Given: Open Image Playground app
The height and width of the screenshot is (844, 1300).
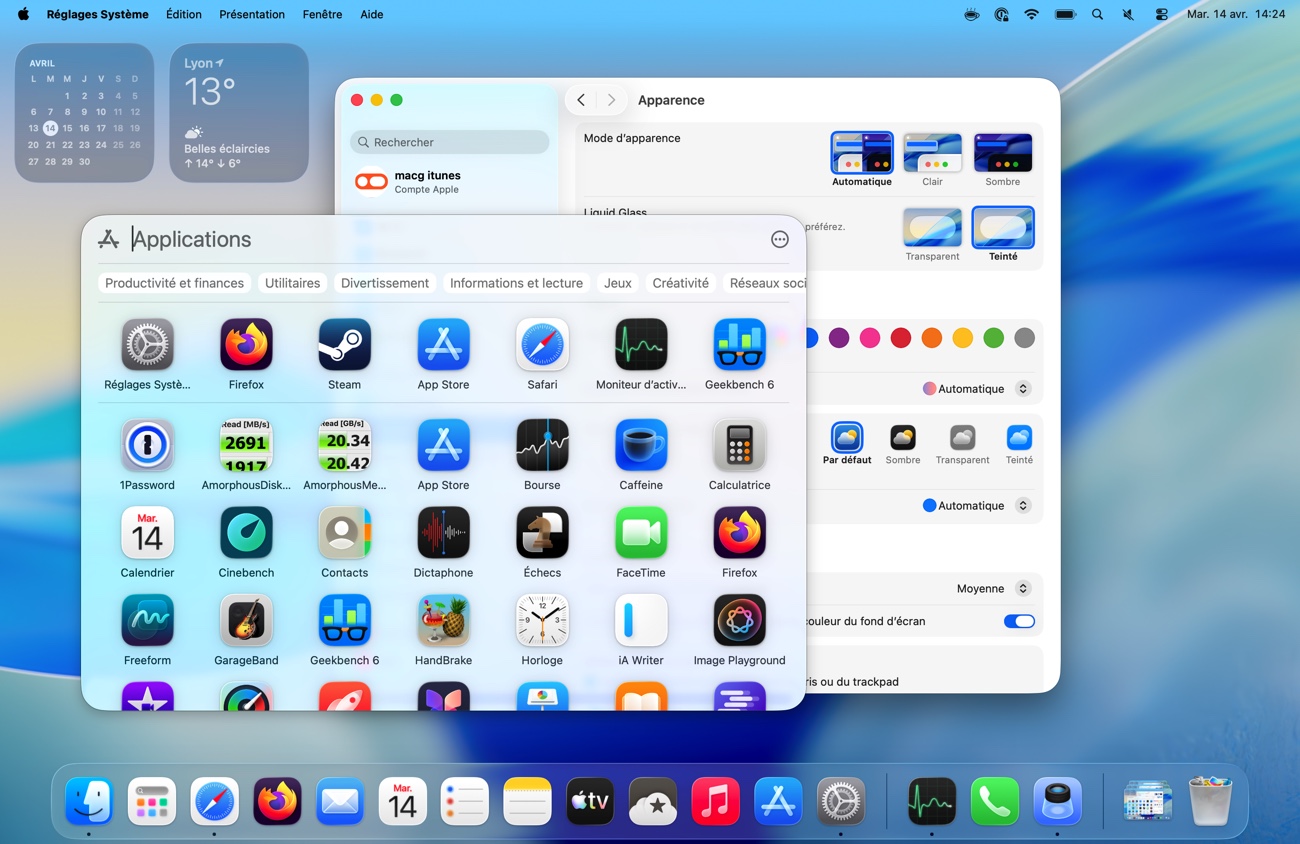Looking at the screenshot, I should [x=739, y=622].
